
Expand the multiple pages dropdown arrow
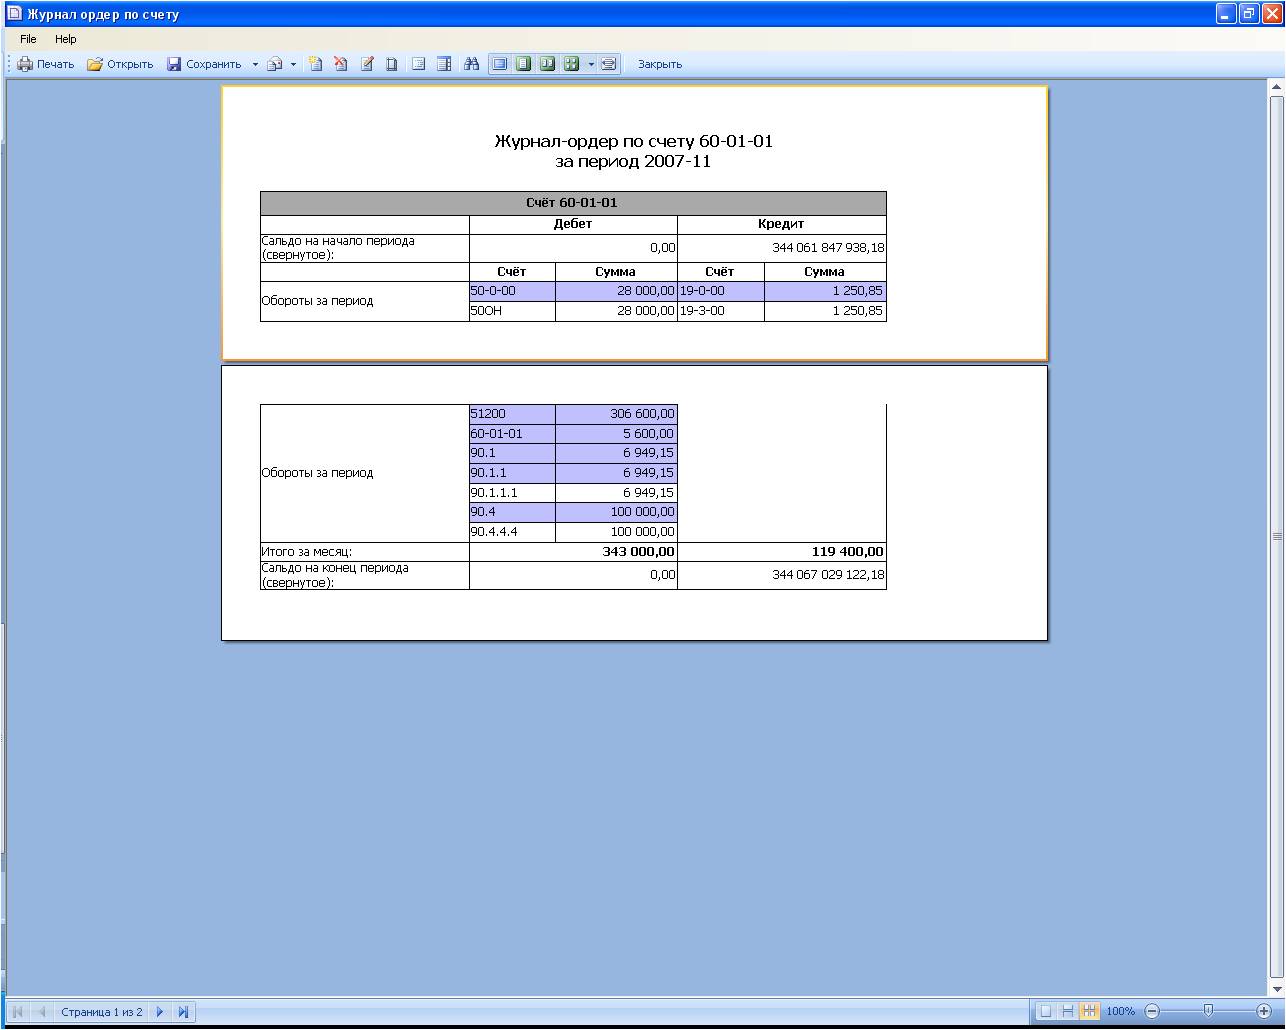point(591,64)
